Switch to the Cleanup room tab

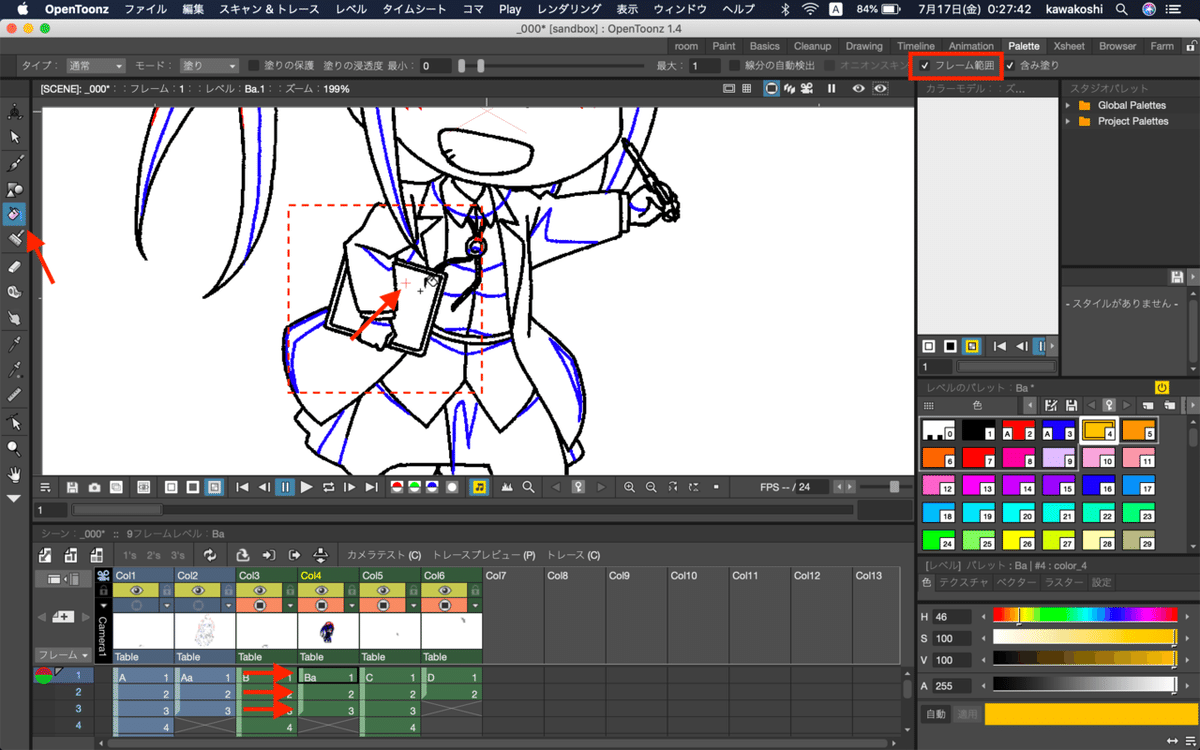[x=812, y=46]
